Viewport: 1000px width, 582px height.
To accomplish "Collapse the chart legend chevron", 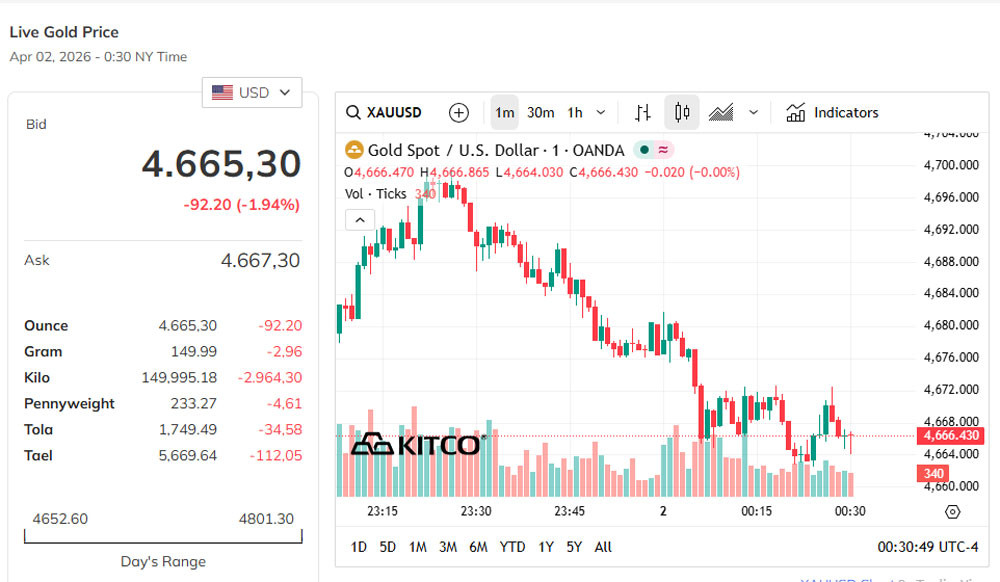I will 359,219.
